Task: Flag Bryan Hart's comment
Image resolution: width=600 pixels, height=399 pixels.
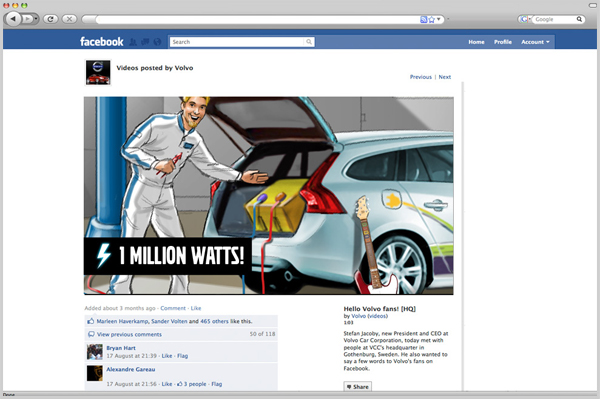Action: pyautogui.click(x=183, y=356)
